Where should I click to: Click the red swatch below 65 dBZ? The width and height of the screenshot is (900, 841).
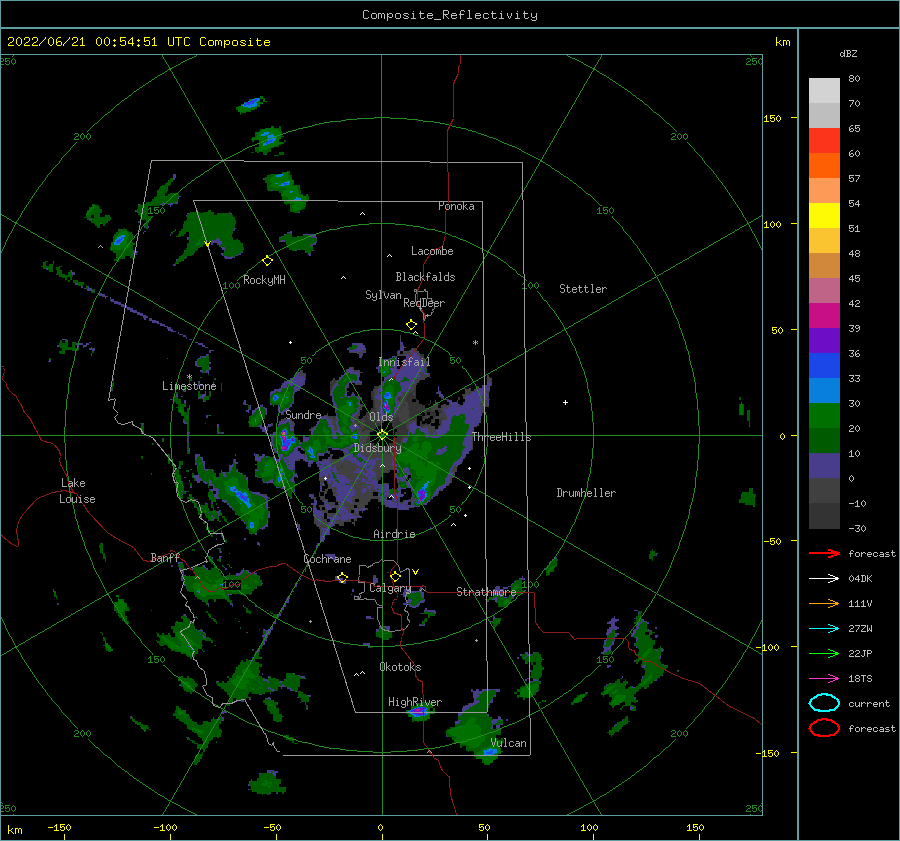coord(824,141)
